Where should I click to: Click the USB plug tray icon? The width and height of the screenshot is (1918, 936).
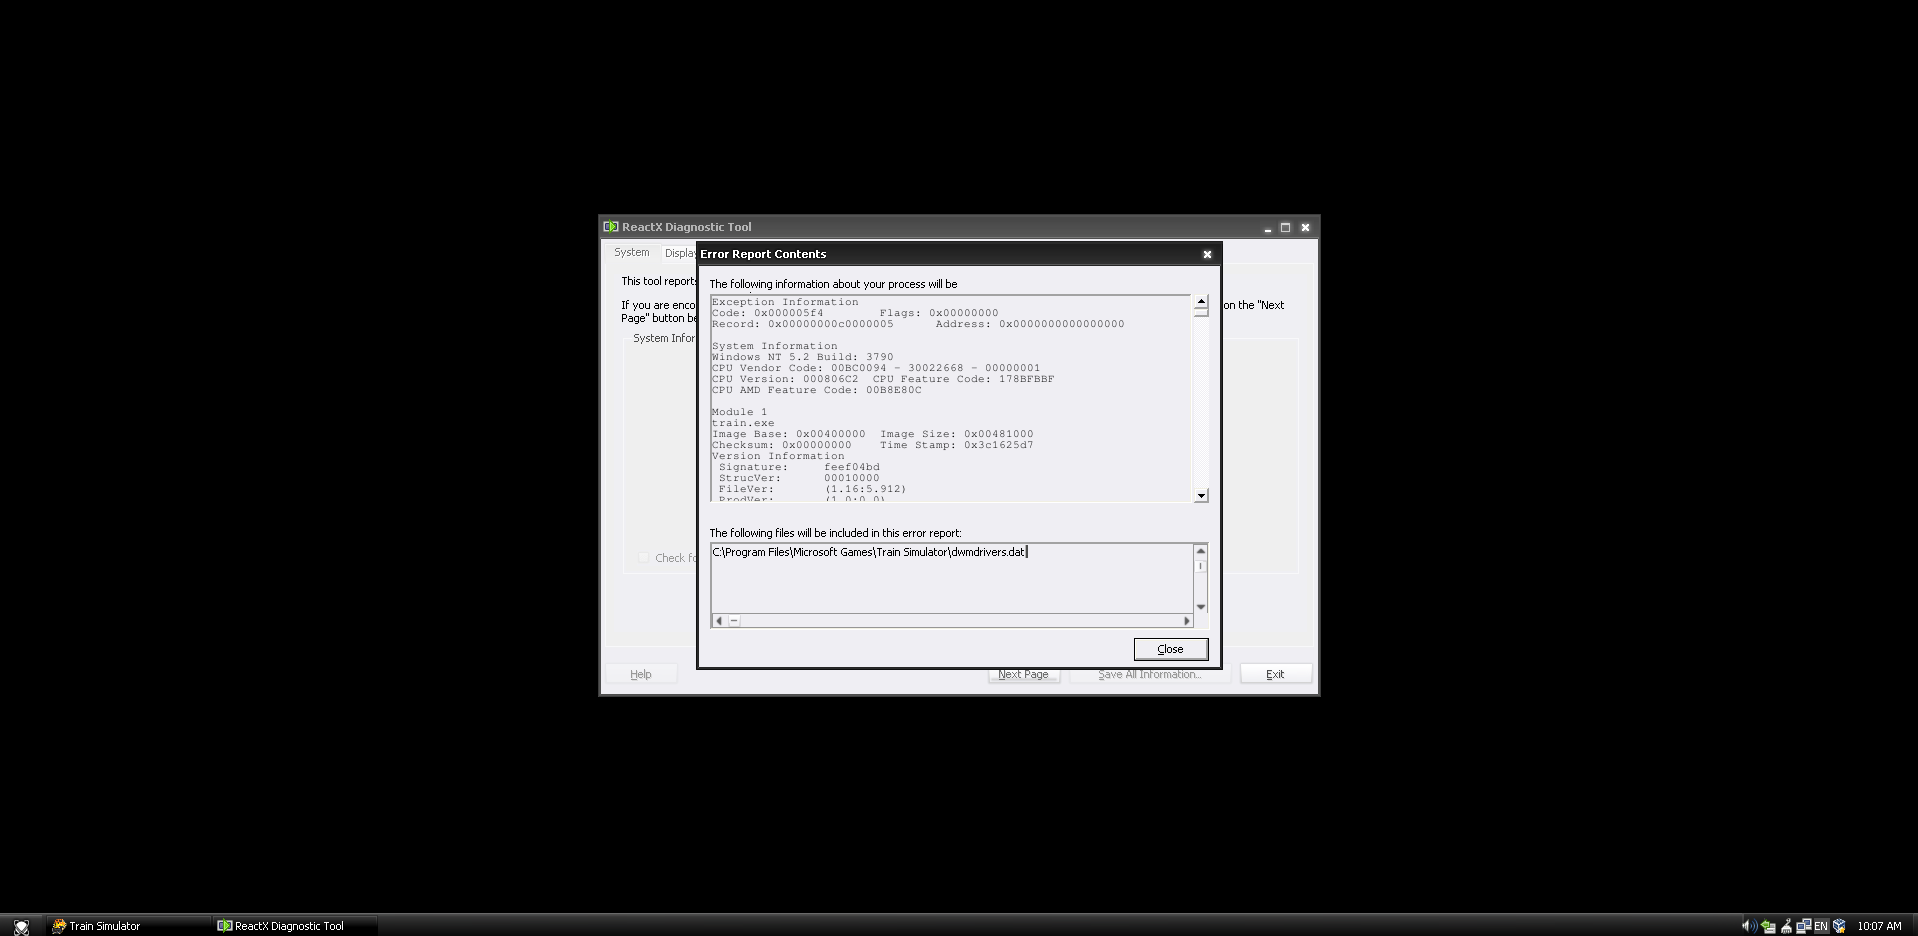(x=1786, y=926)
